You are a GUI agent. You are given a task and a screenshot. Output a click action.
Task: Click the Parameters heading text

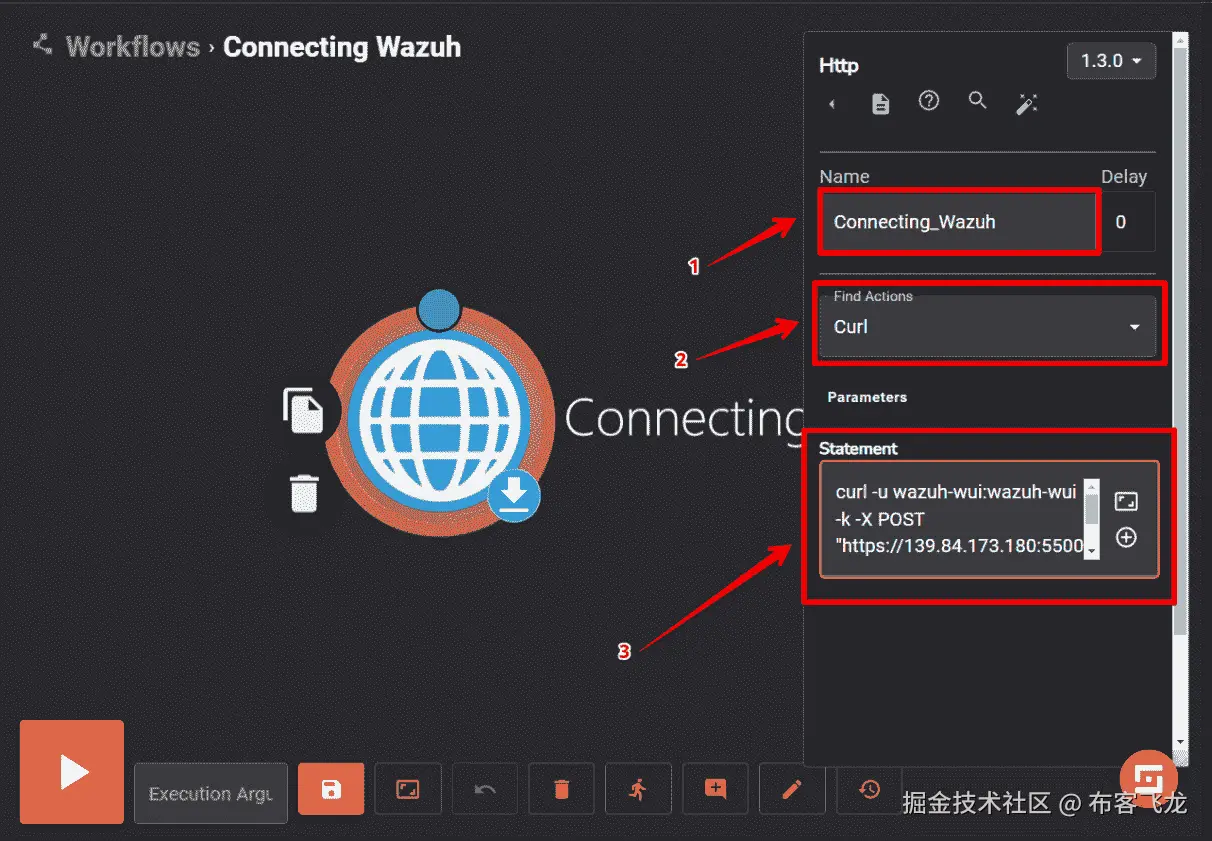[867, 397]
